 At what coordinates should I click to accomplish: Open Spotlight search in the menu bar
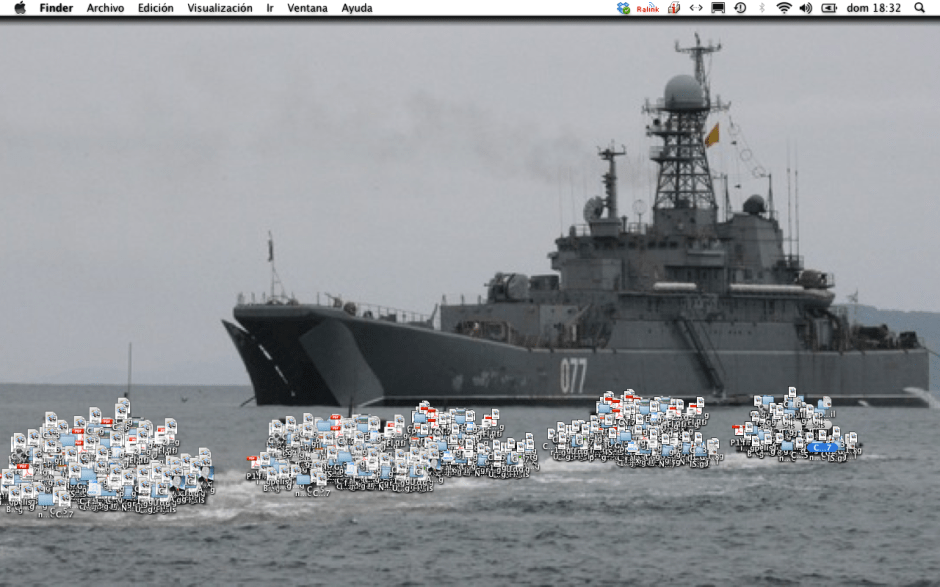coord(920,8)
